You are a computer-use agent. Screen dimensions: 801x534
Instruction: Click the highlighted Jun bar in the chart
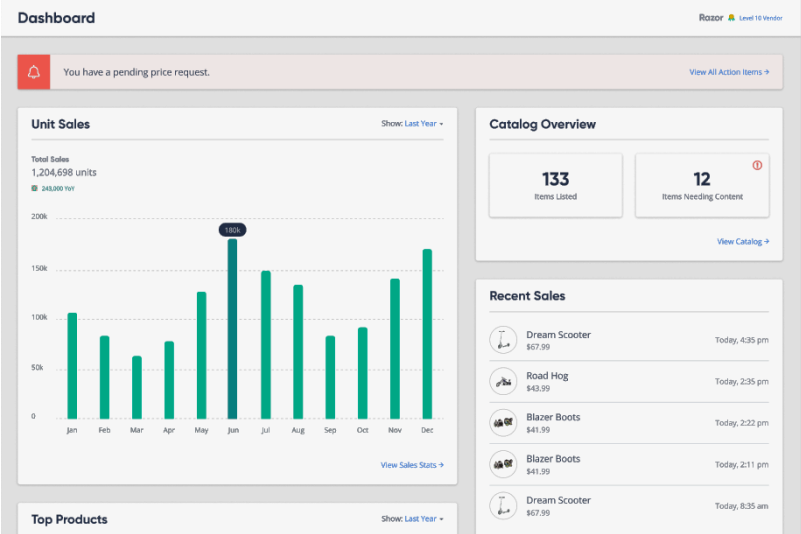232,329
